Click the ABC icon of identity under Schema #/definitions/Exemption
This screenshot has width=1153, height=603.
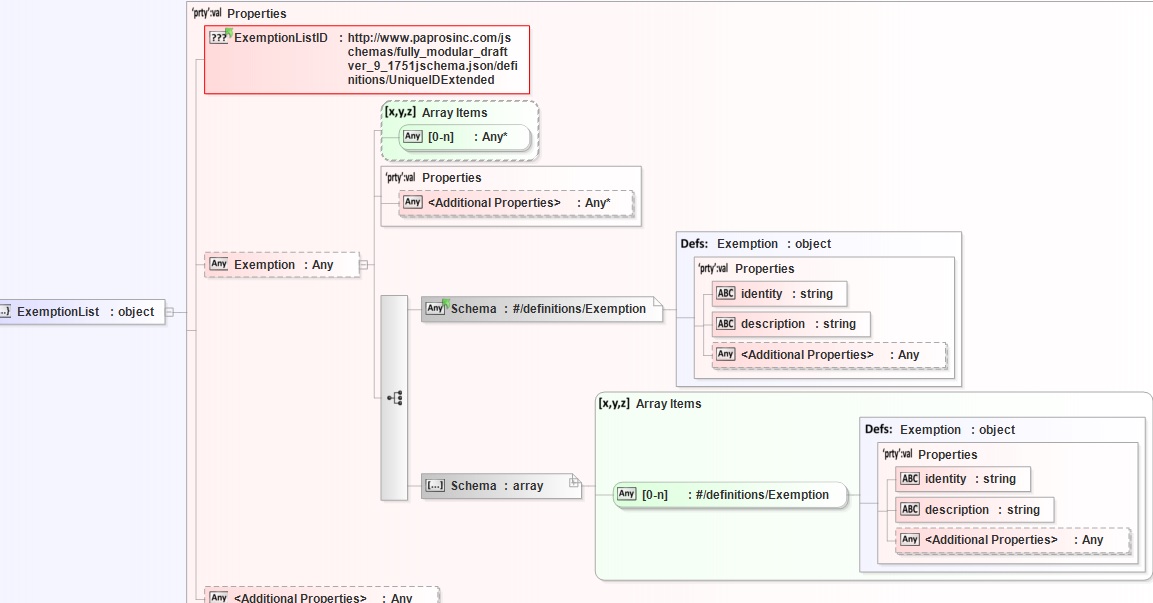[726, 294]
